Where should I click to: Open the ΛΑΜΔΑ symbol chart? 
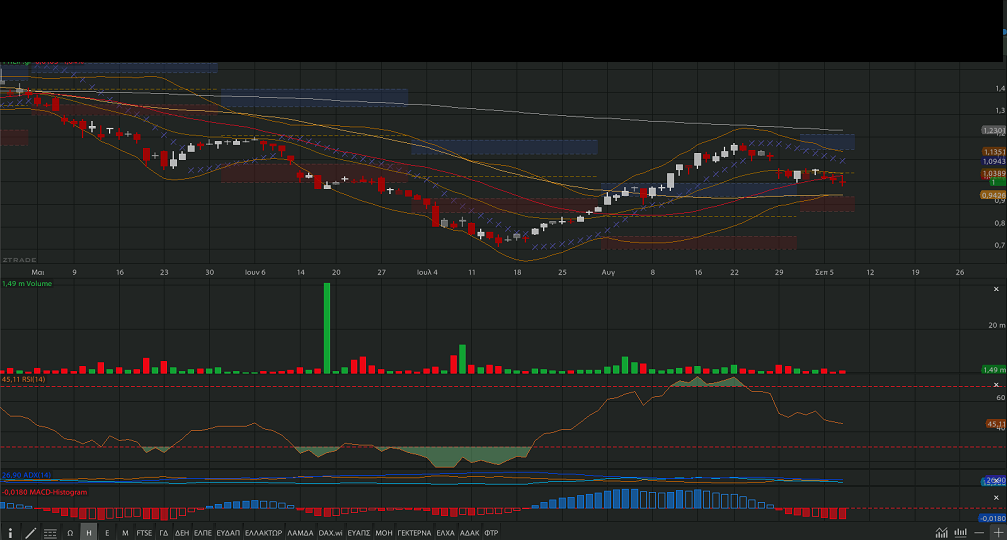(300, 533)
